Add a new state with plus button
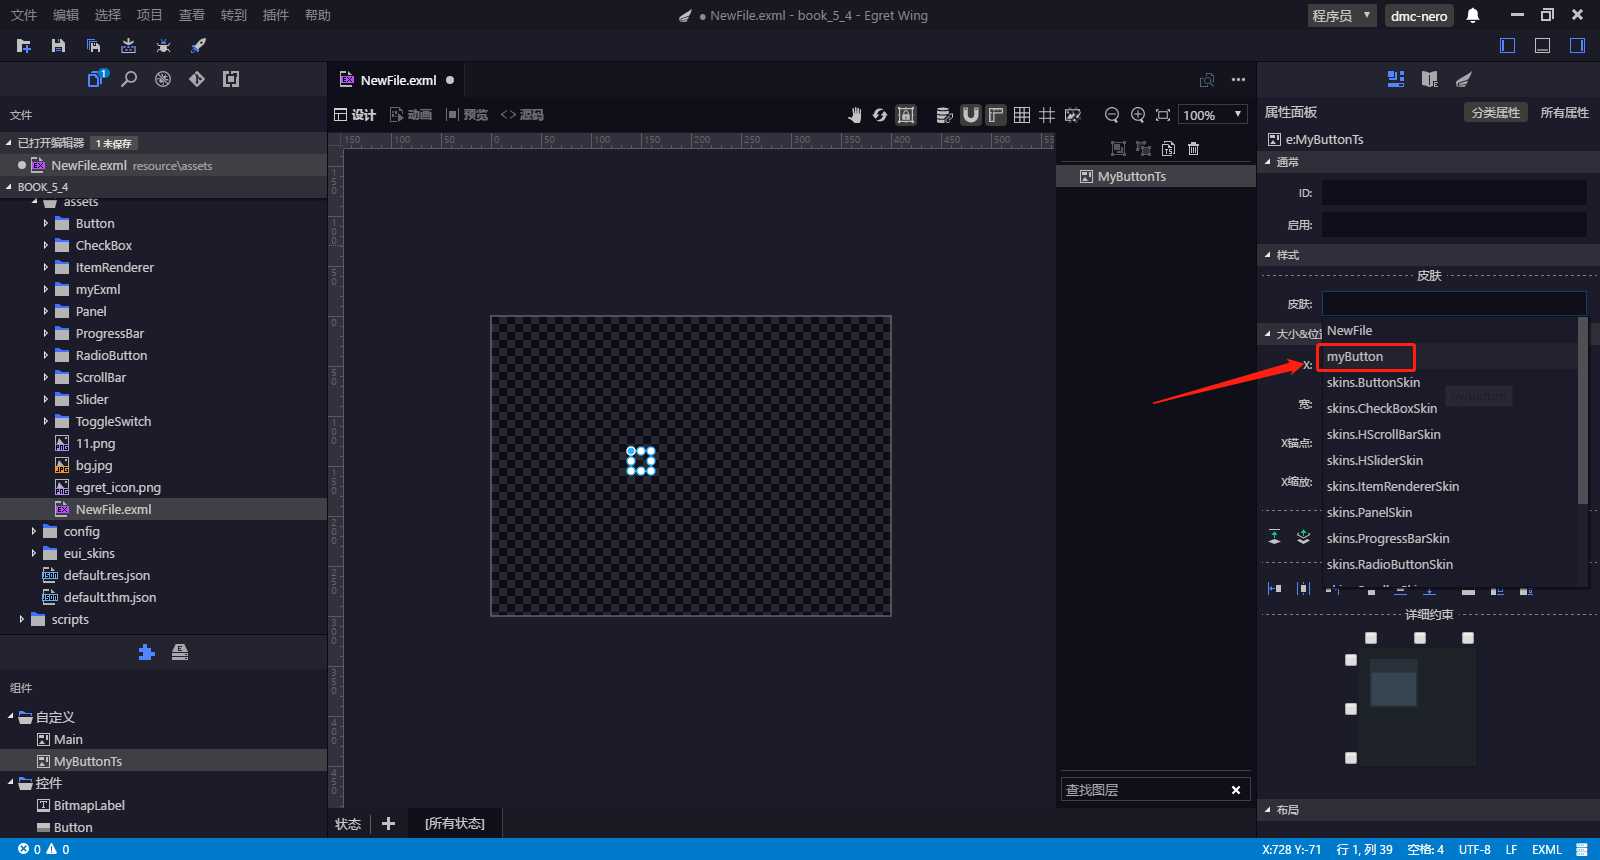The image size is (1600, 860). tap(389, 824)
